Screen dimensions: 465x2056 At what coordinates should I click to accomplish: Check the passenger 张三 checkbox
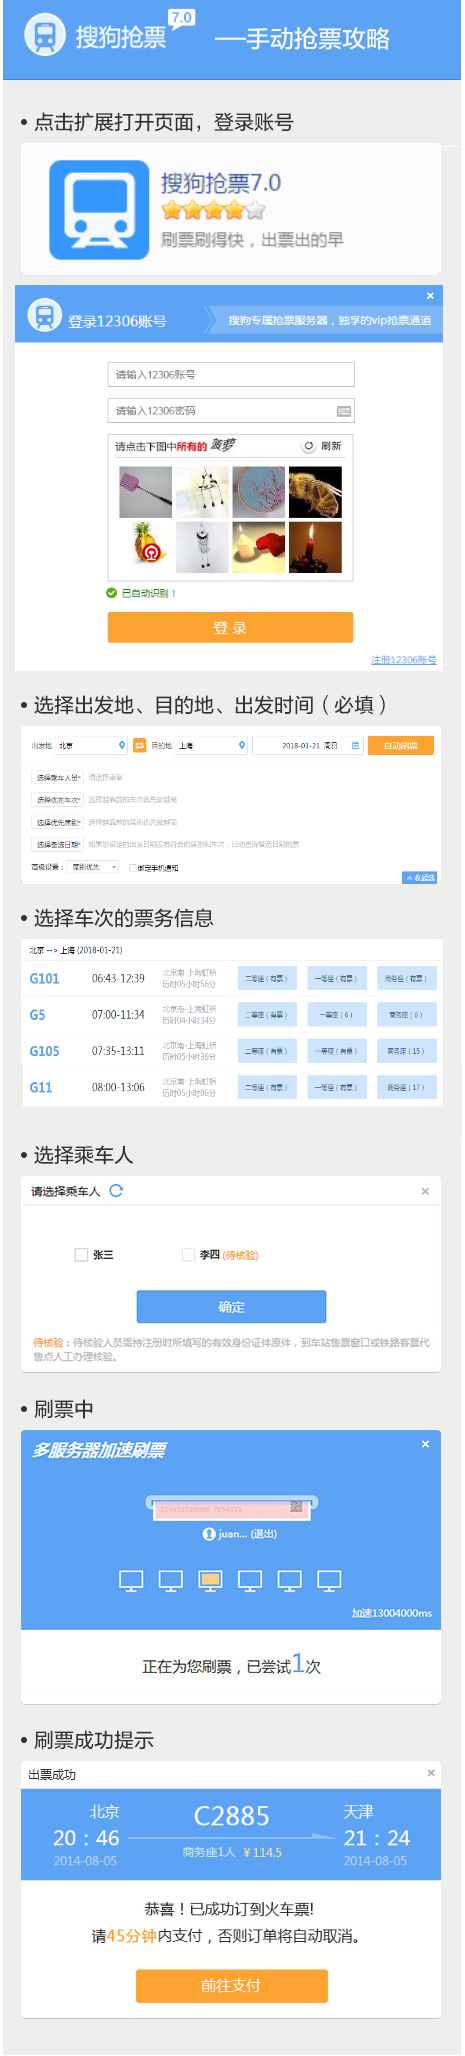(x=81, y=1254)
